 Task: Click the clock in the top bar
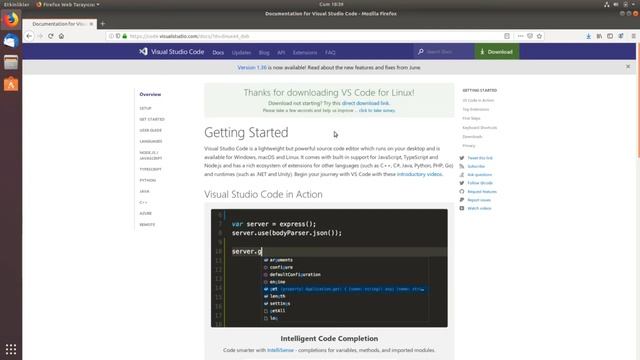(331, 4)
